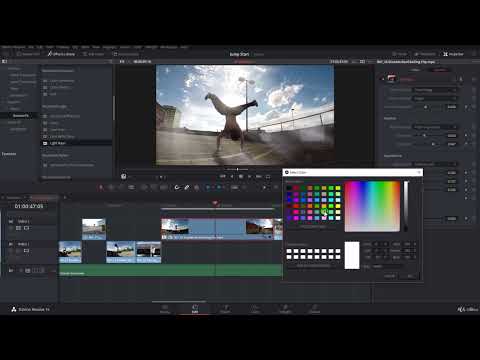Select the short clip on Video 2 track
This screenshot has height=360, width=480.
pyautogui.click(x=94, y=229)
